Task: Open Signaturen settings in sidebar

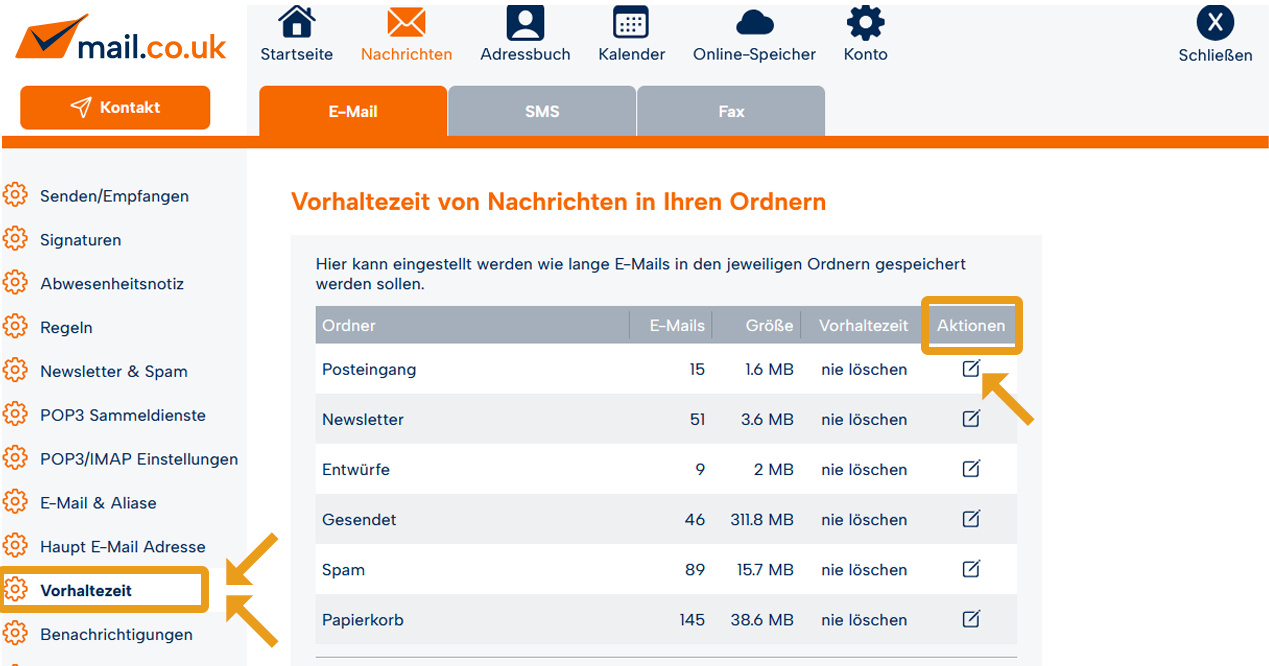Action: click(80, 240)
